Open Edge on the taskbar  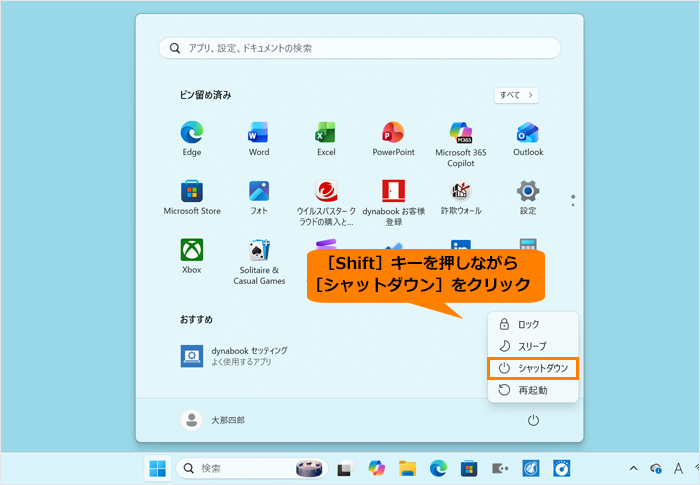click(x=438, y=468)
